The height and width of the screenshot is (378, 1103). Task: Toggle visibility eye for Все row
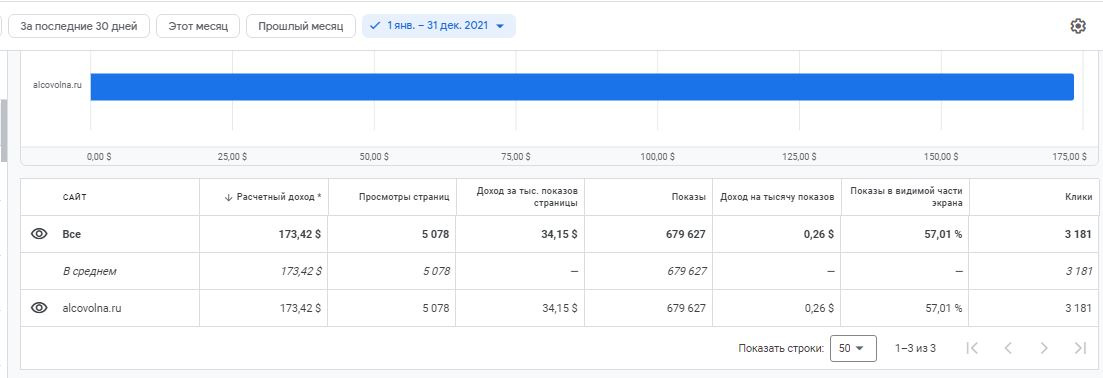pyautogui.click(x=39, y=234)
